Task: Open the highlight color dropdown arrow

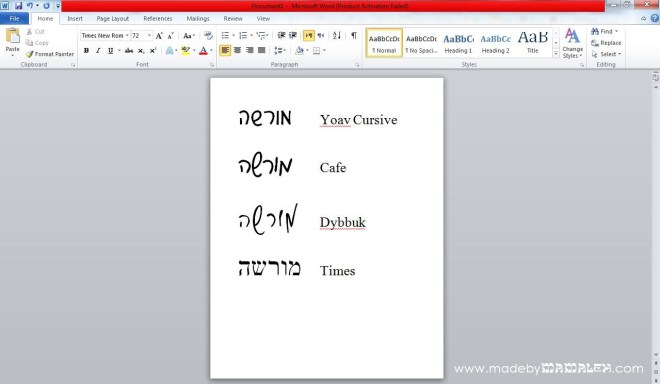Action: [194, 51]
